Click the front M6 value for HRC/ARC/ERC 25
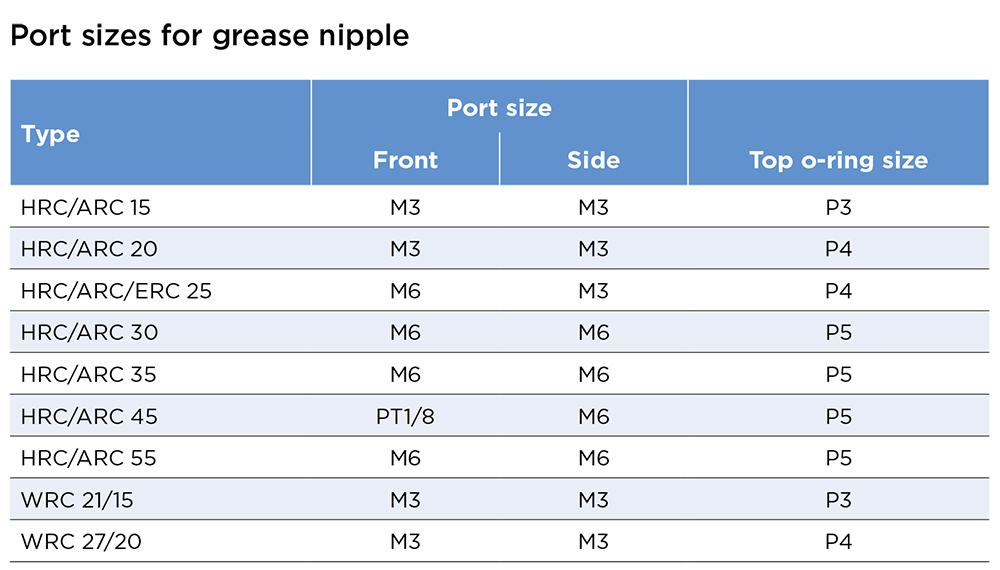Screen dimensions: 1000x570 point(405,291)
